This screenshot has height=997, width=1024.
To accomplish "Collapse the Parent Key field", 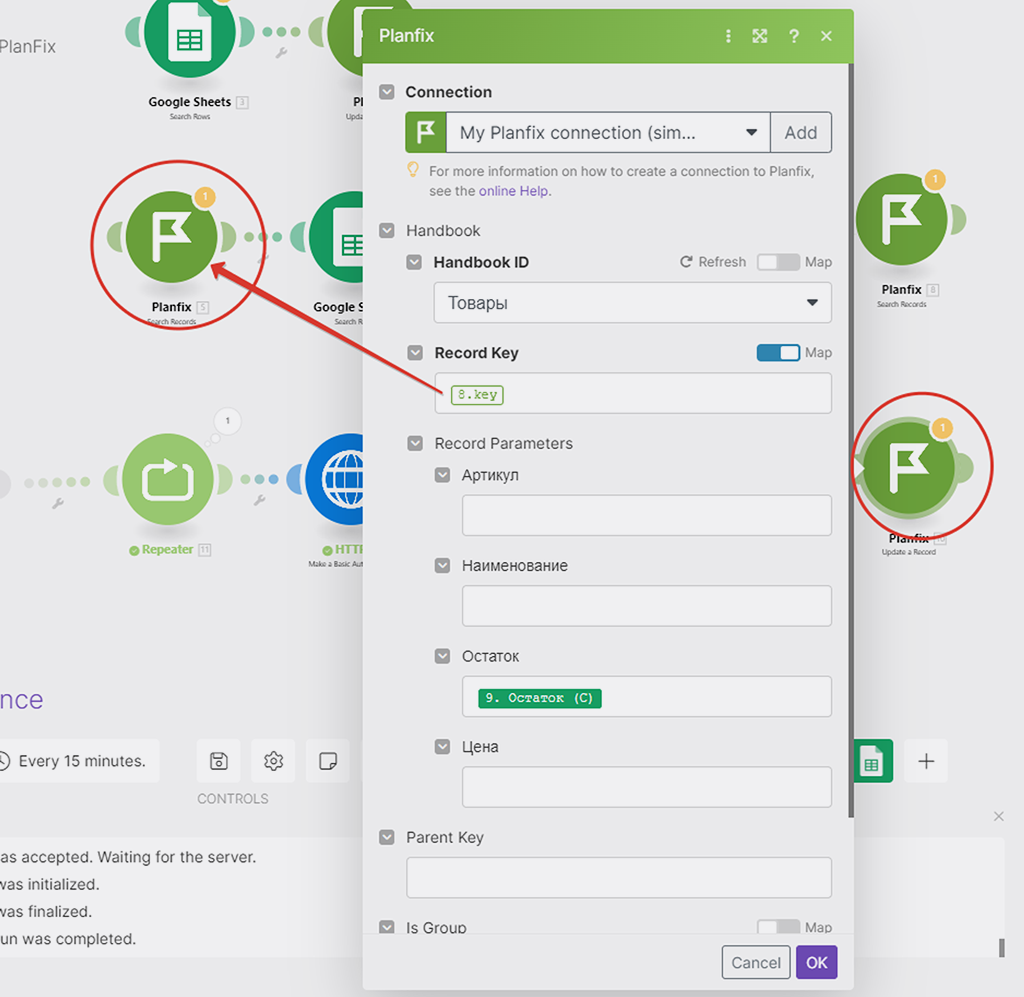I will tap(387, 837).
